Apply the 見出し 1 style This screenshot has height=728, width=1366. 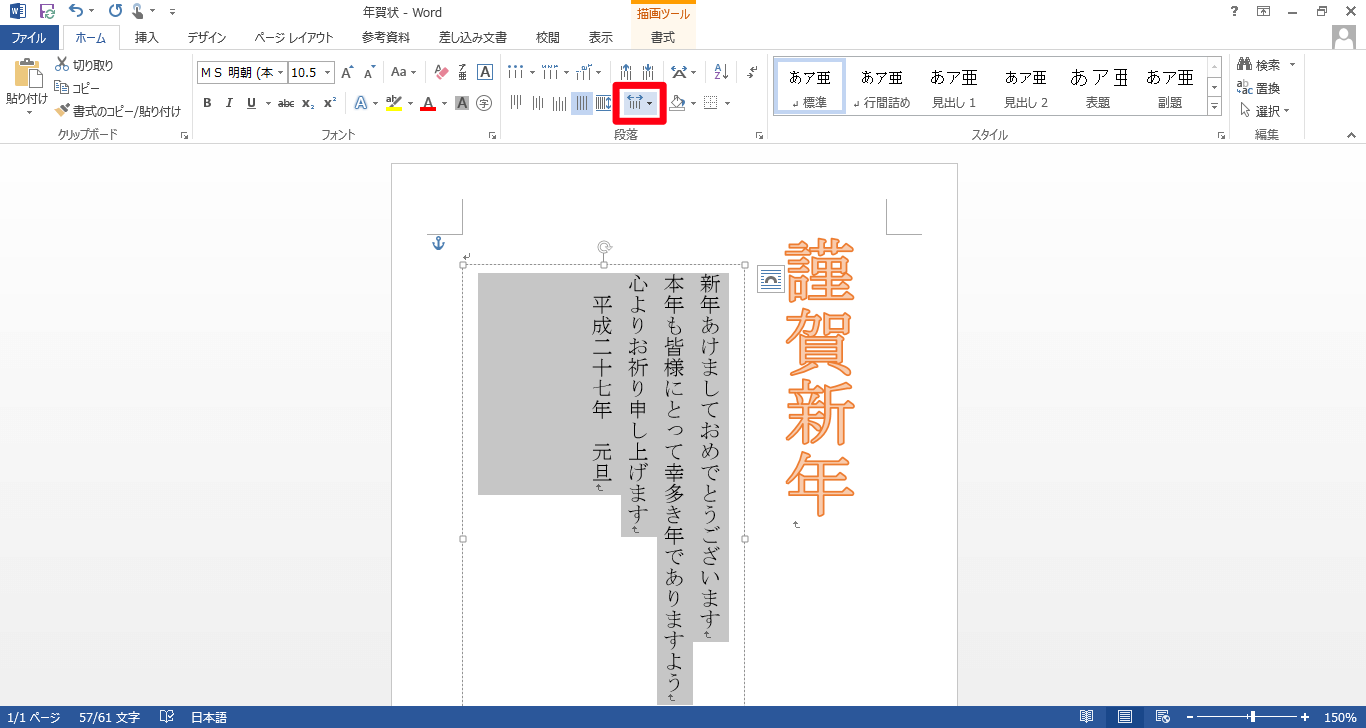[x=954, y=87]
